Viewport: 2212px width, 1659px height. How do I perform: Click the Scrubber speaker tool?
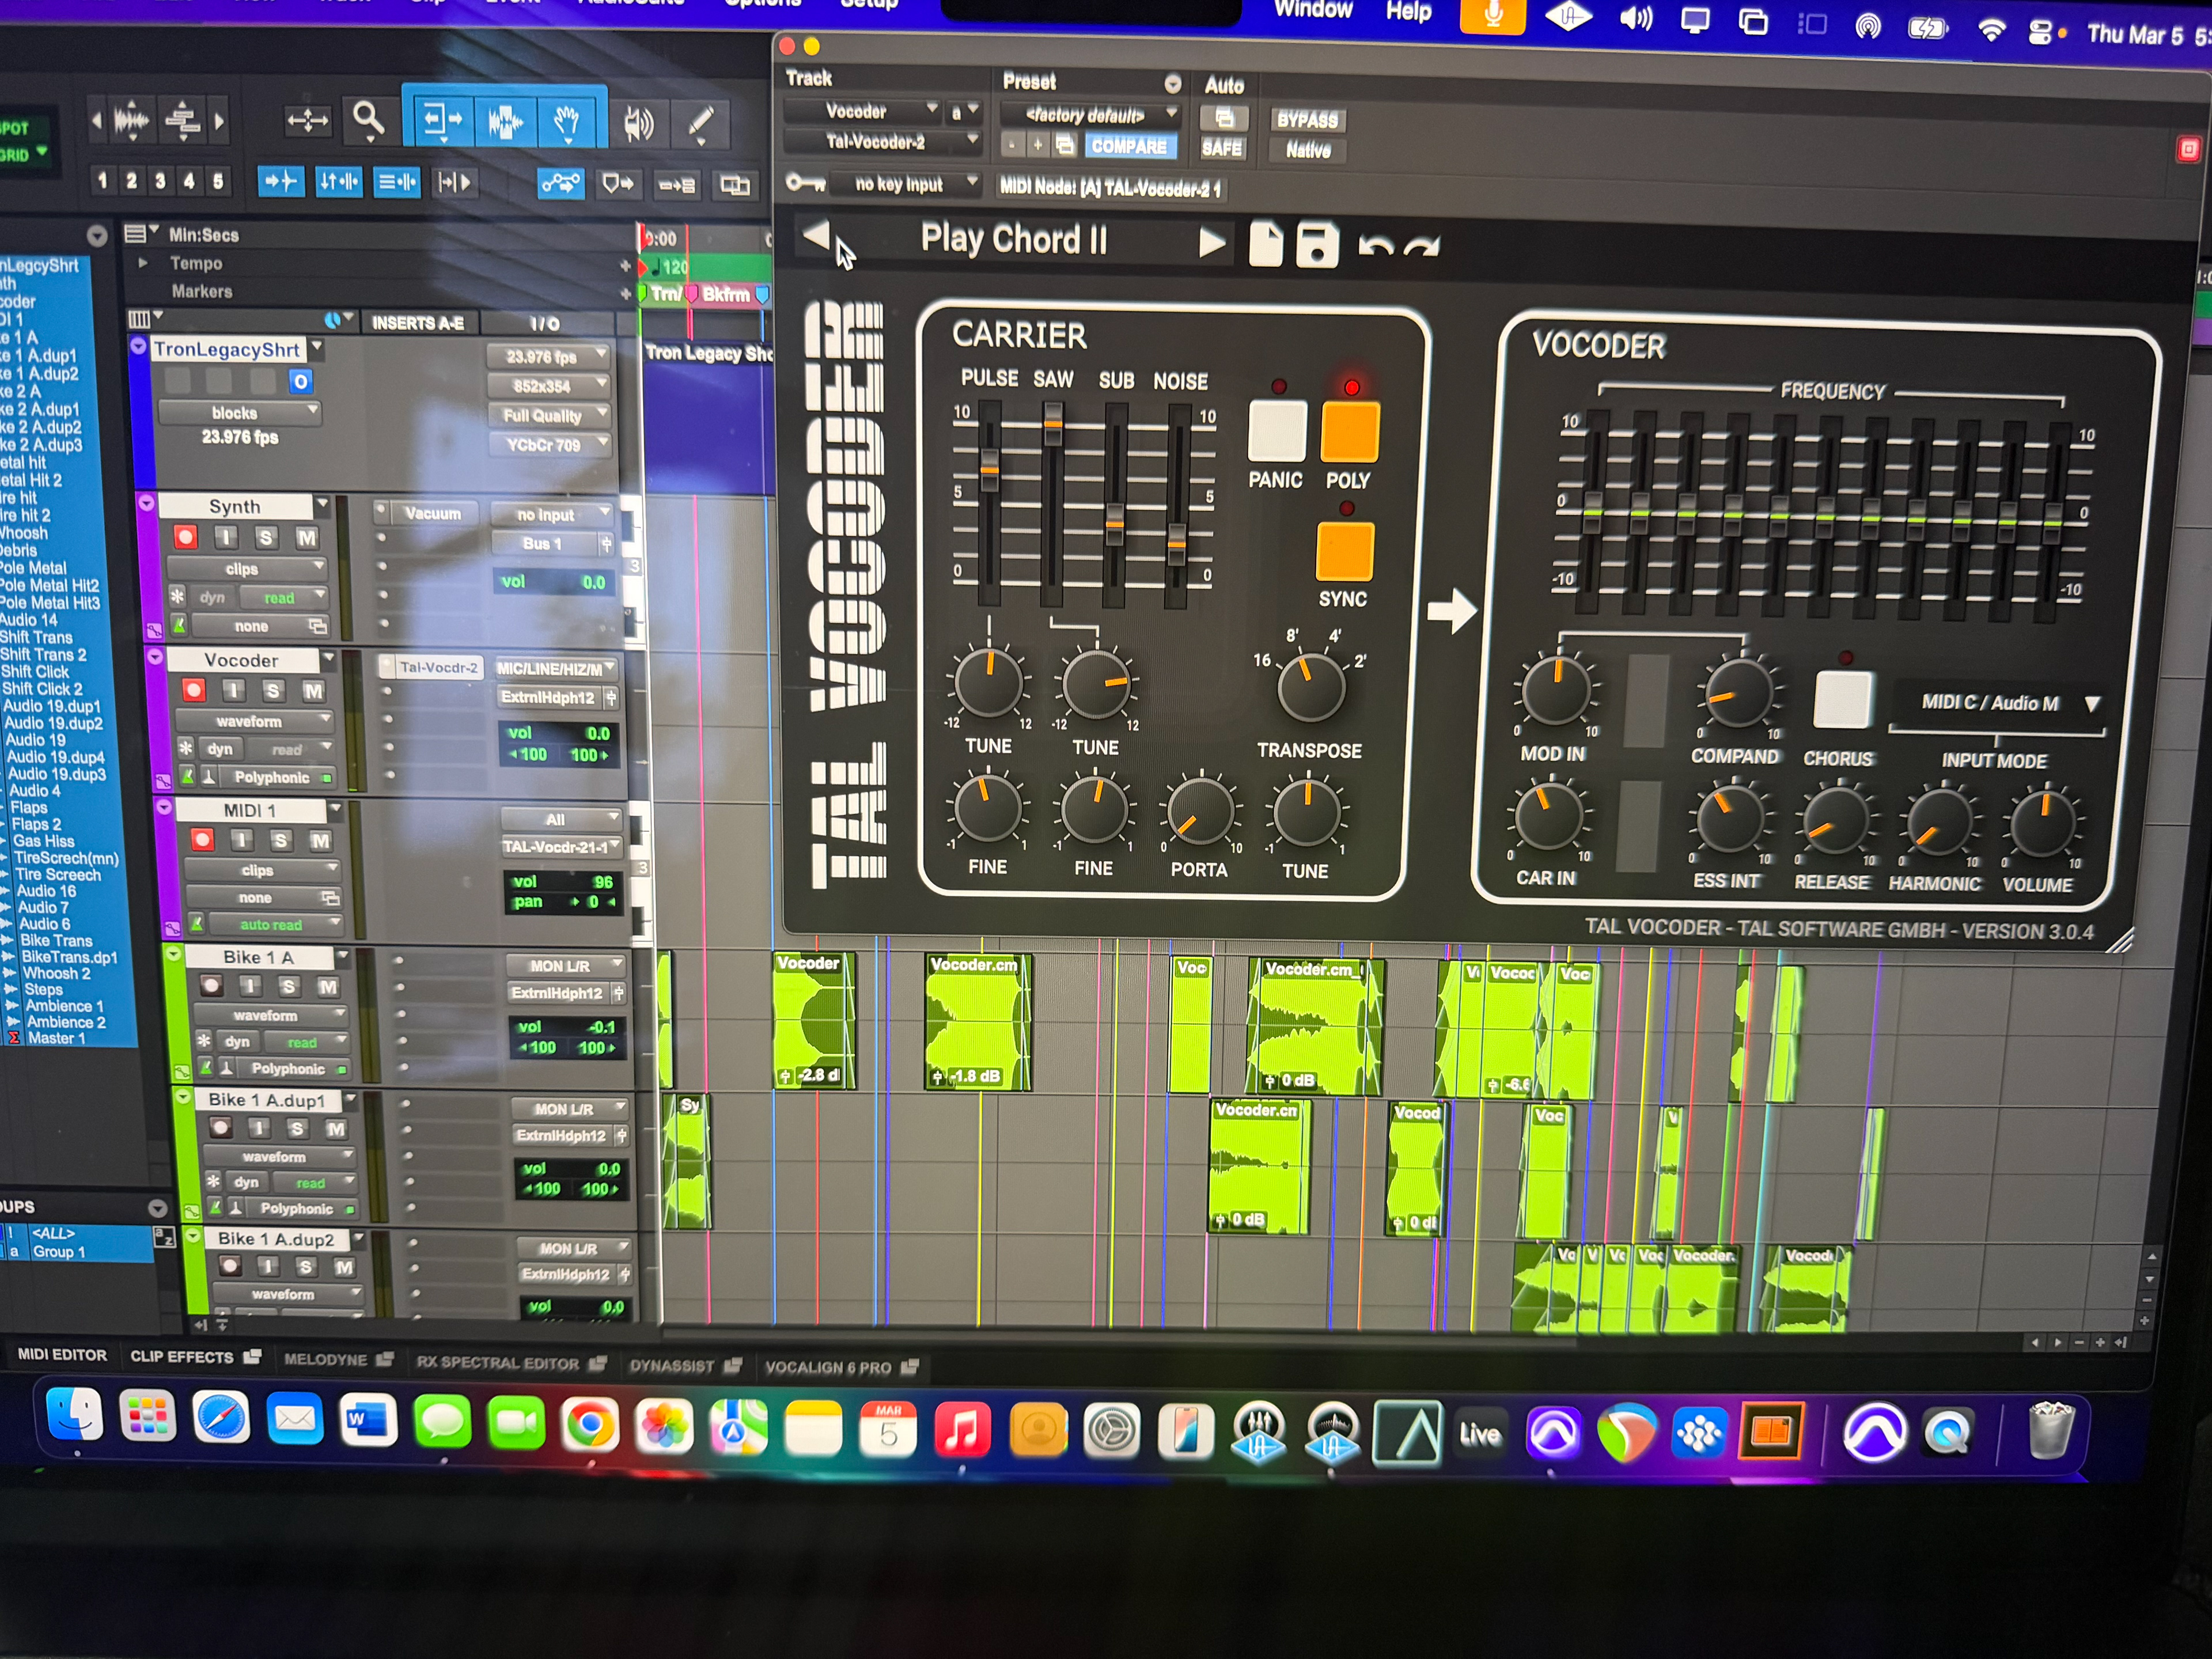638,123
